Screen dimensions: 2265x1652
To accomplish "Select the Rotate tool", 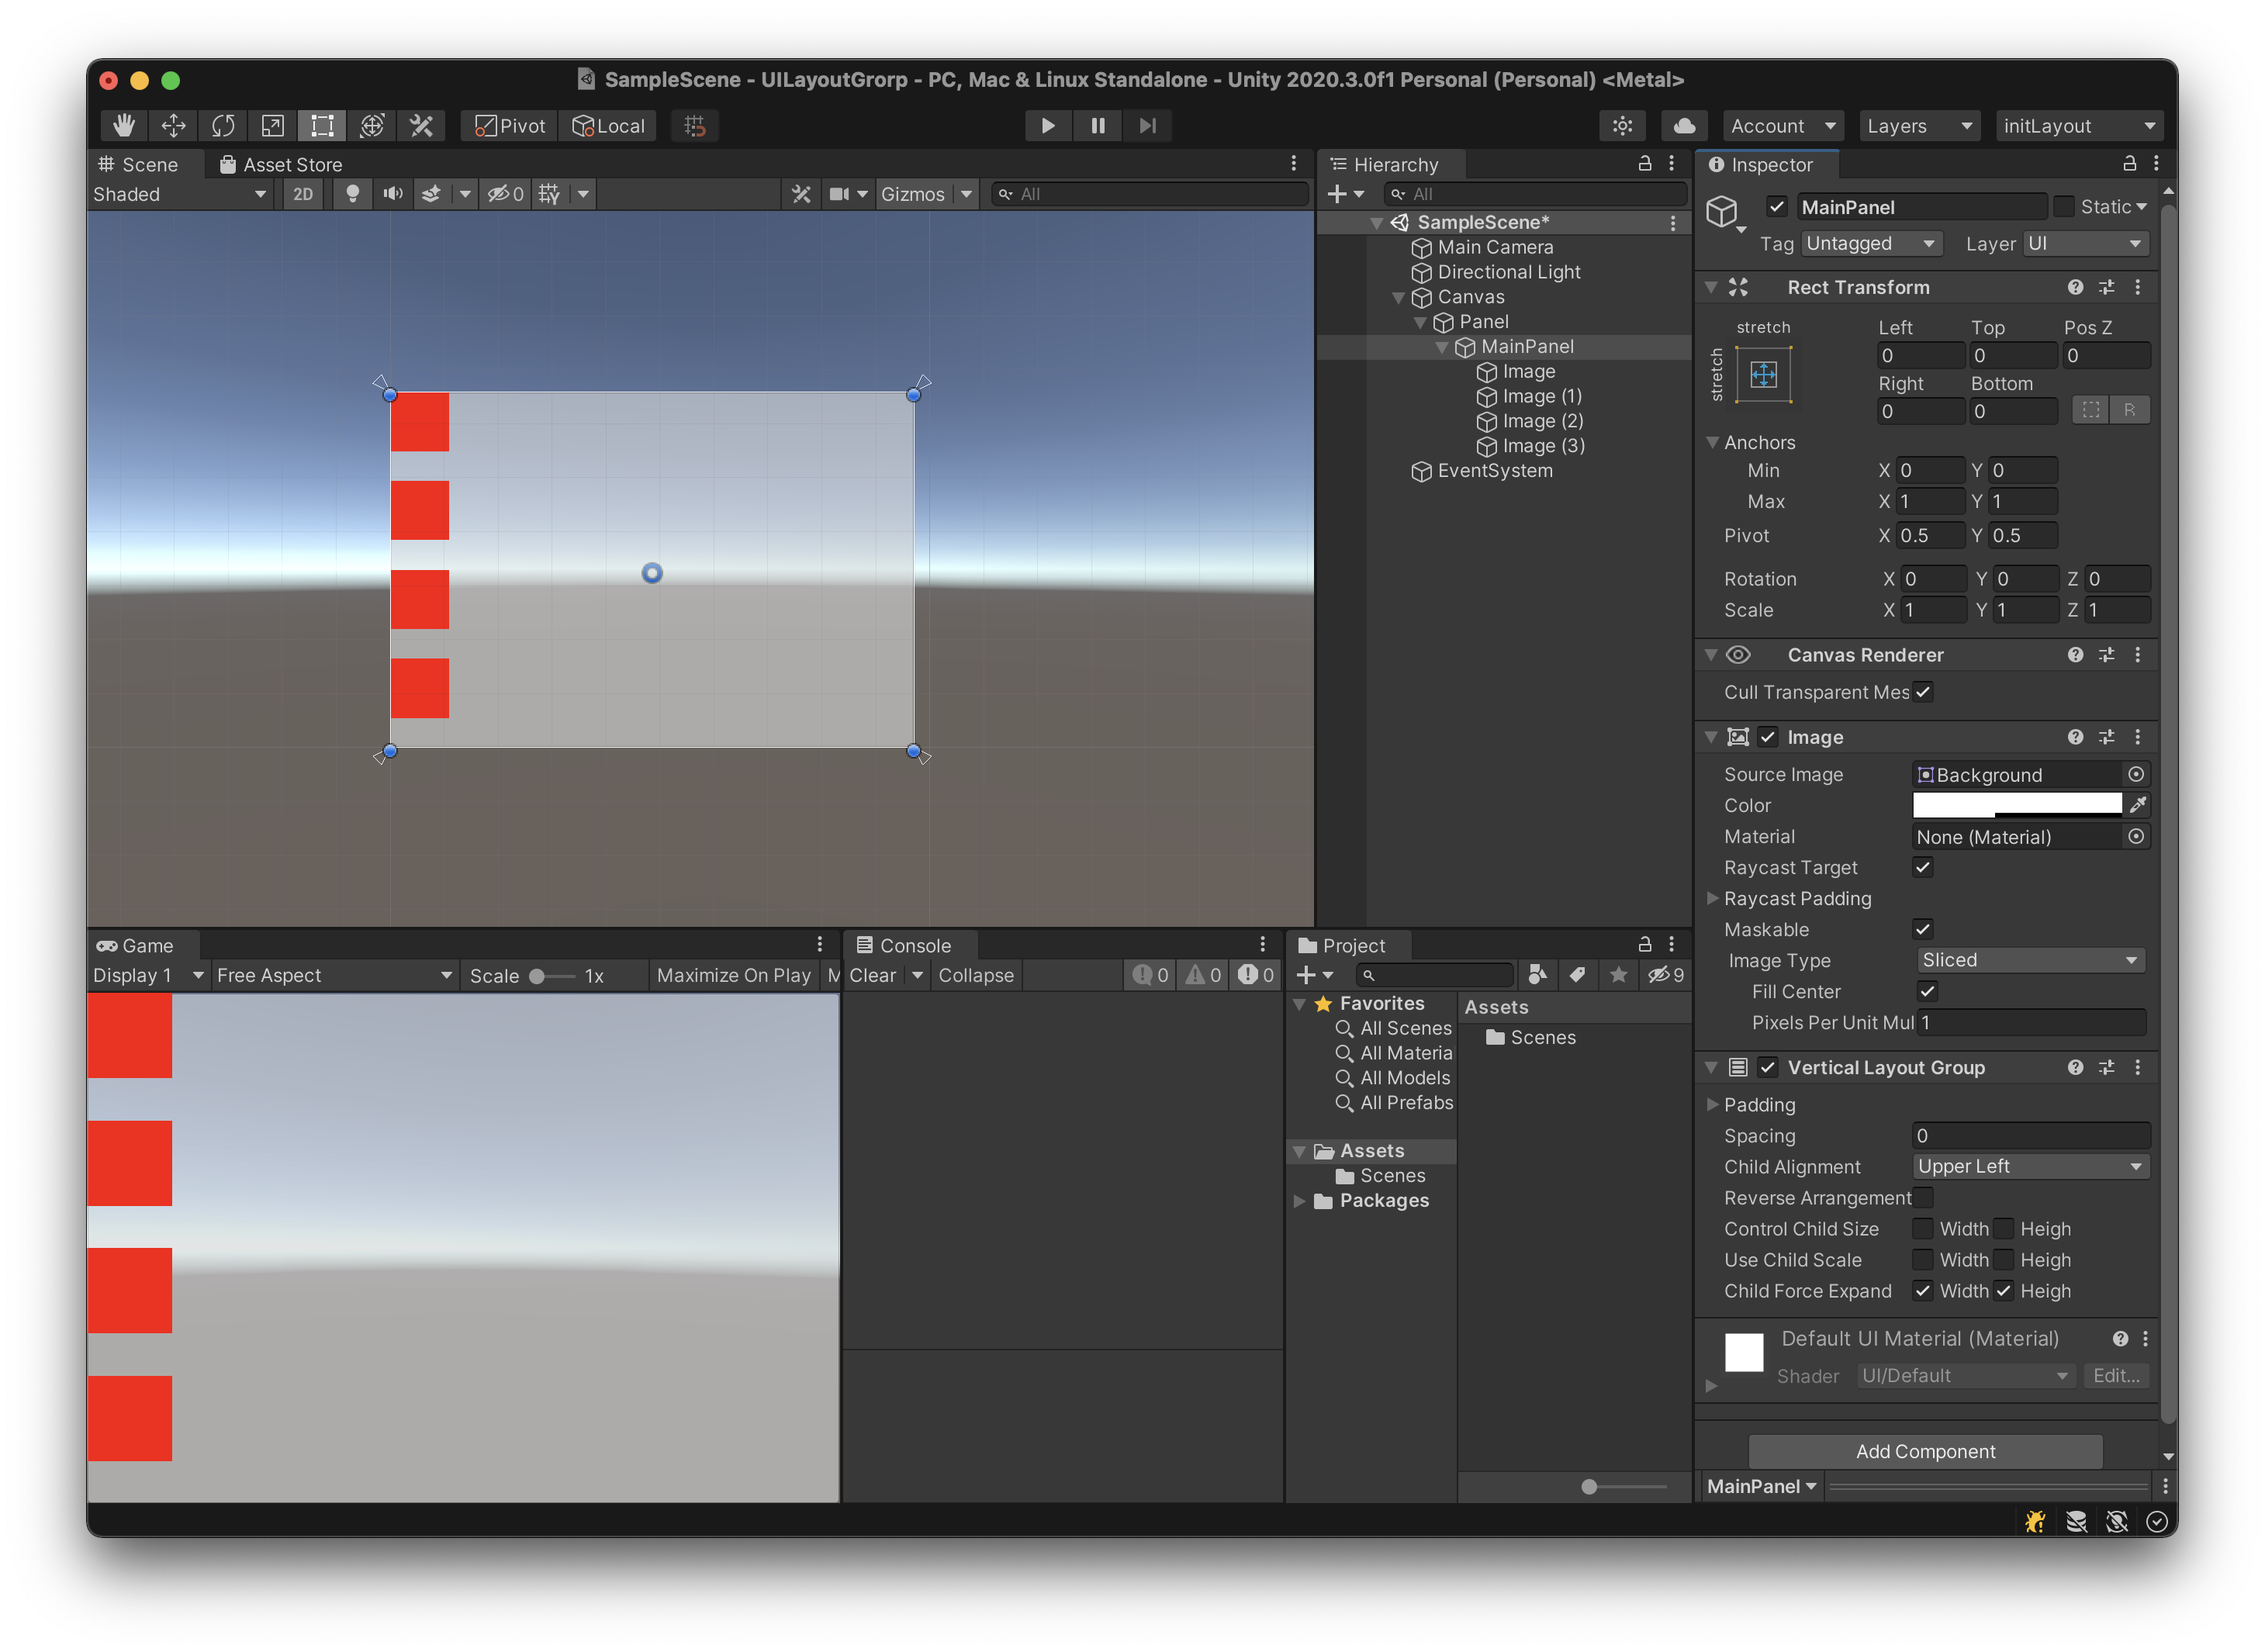I will coord(222,125).
